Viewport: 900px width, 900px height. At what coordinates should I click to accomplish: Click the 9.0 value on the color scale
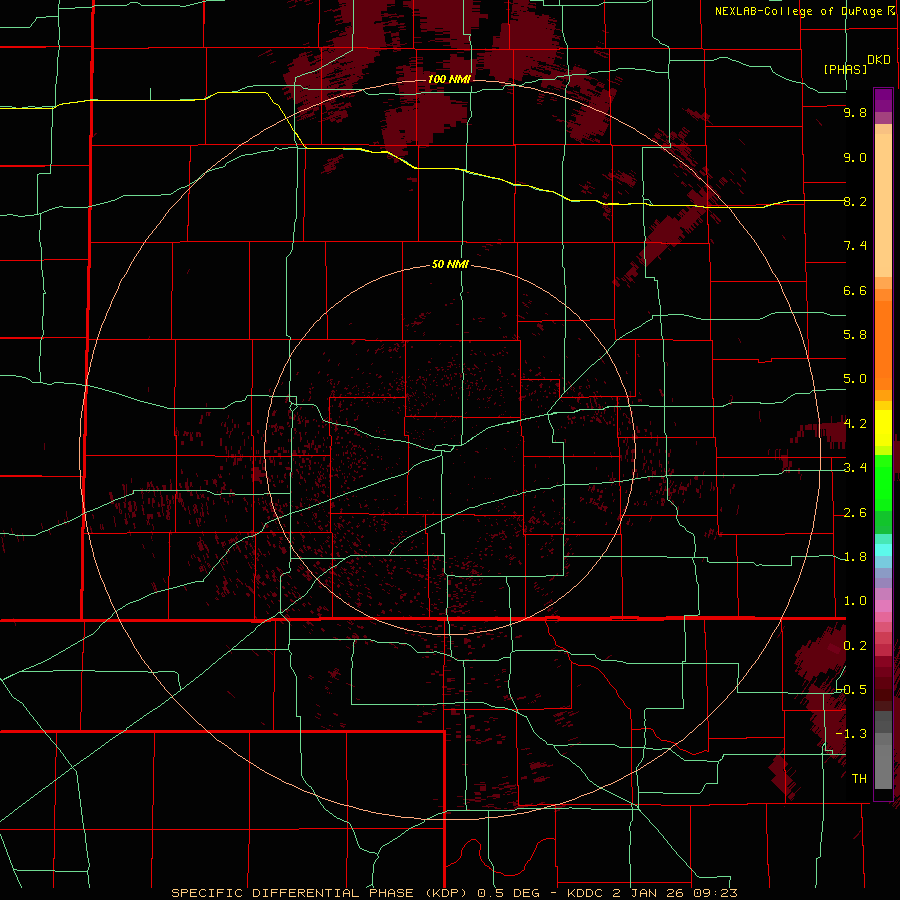click(x=855, y=157)
